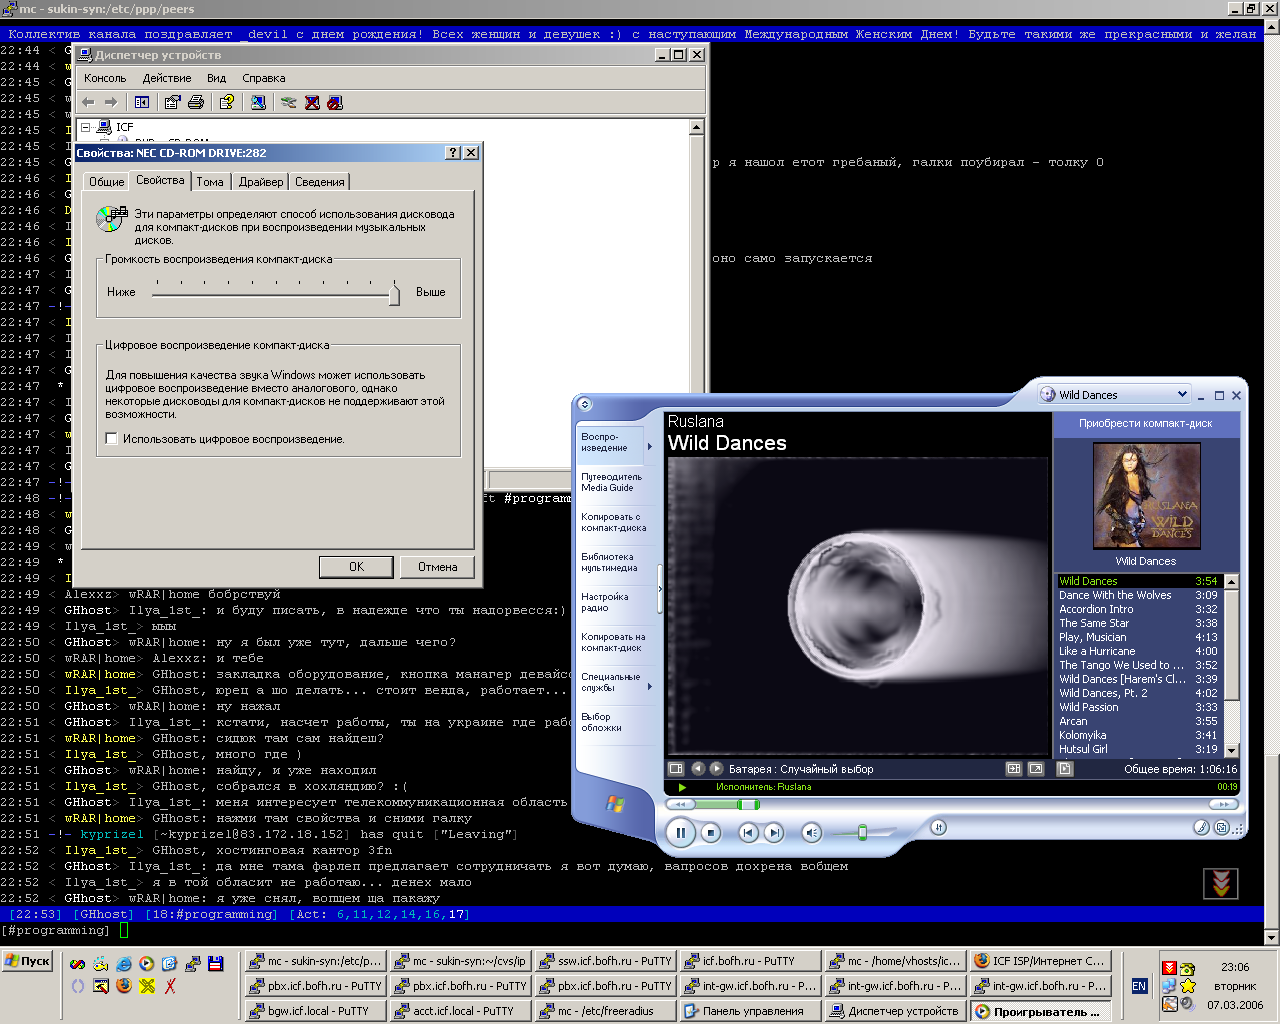The image size is (1280, 1024).
Task: Select next visualization in Media Player
Action: (716, 769)
